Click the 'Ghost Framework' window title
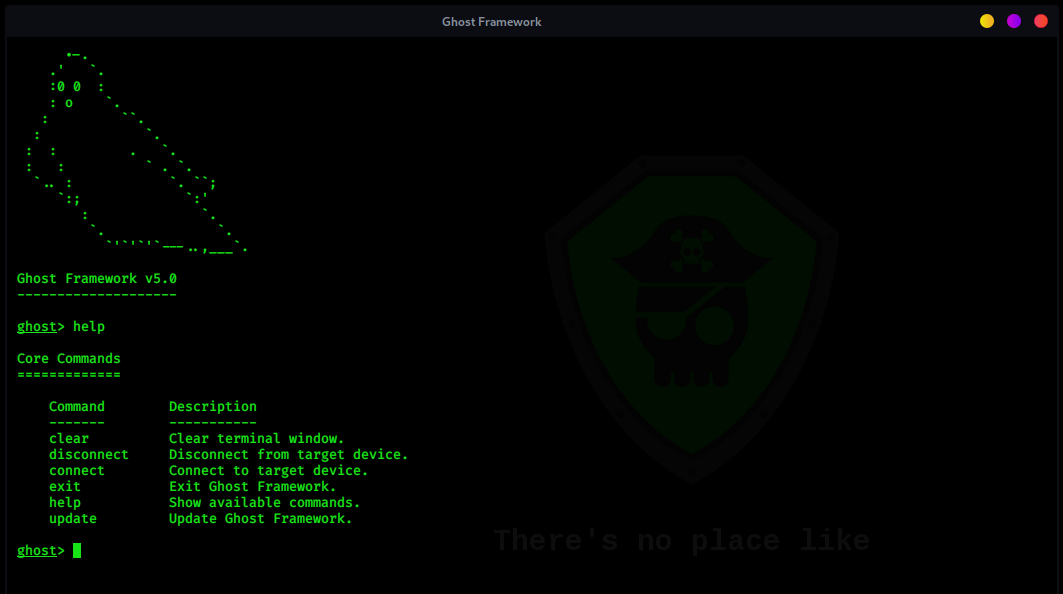Screen dimensions: 1063x594 click(492, 22)
